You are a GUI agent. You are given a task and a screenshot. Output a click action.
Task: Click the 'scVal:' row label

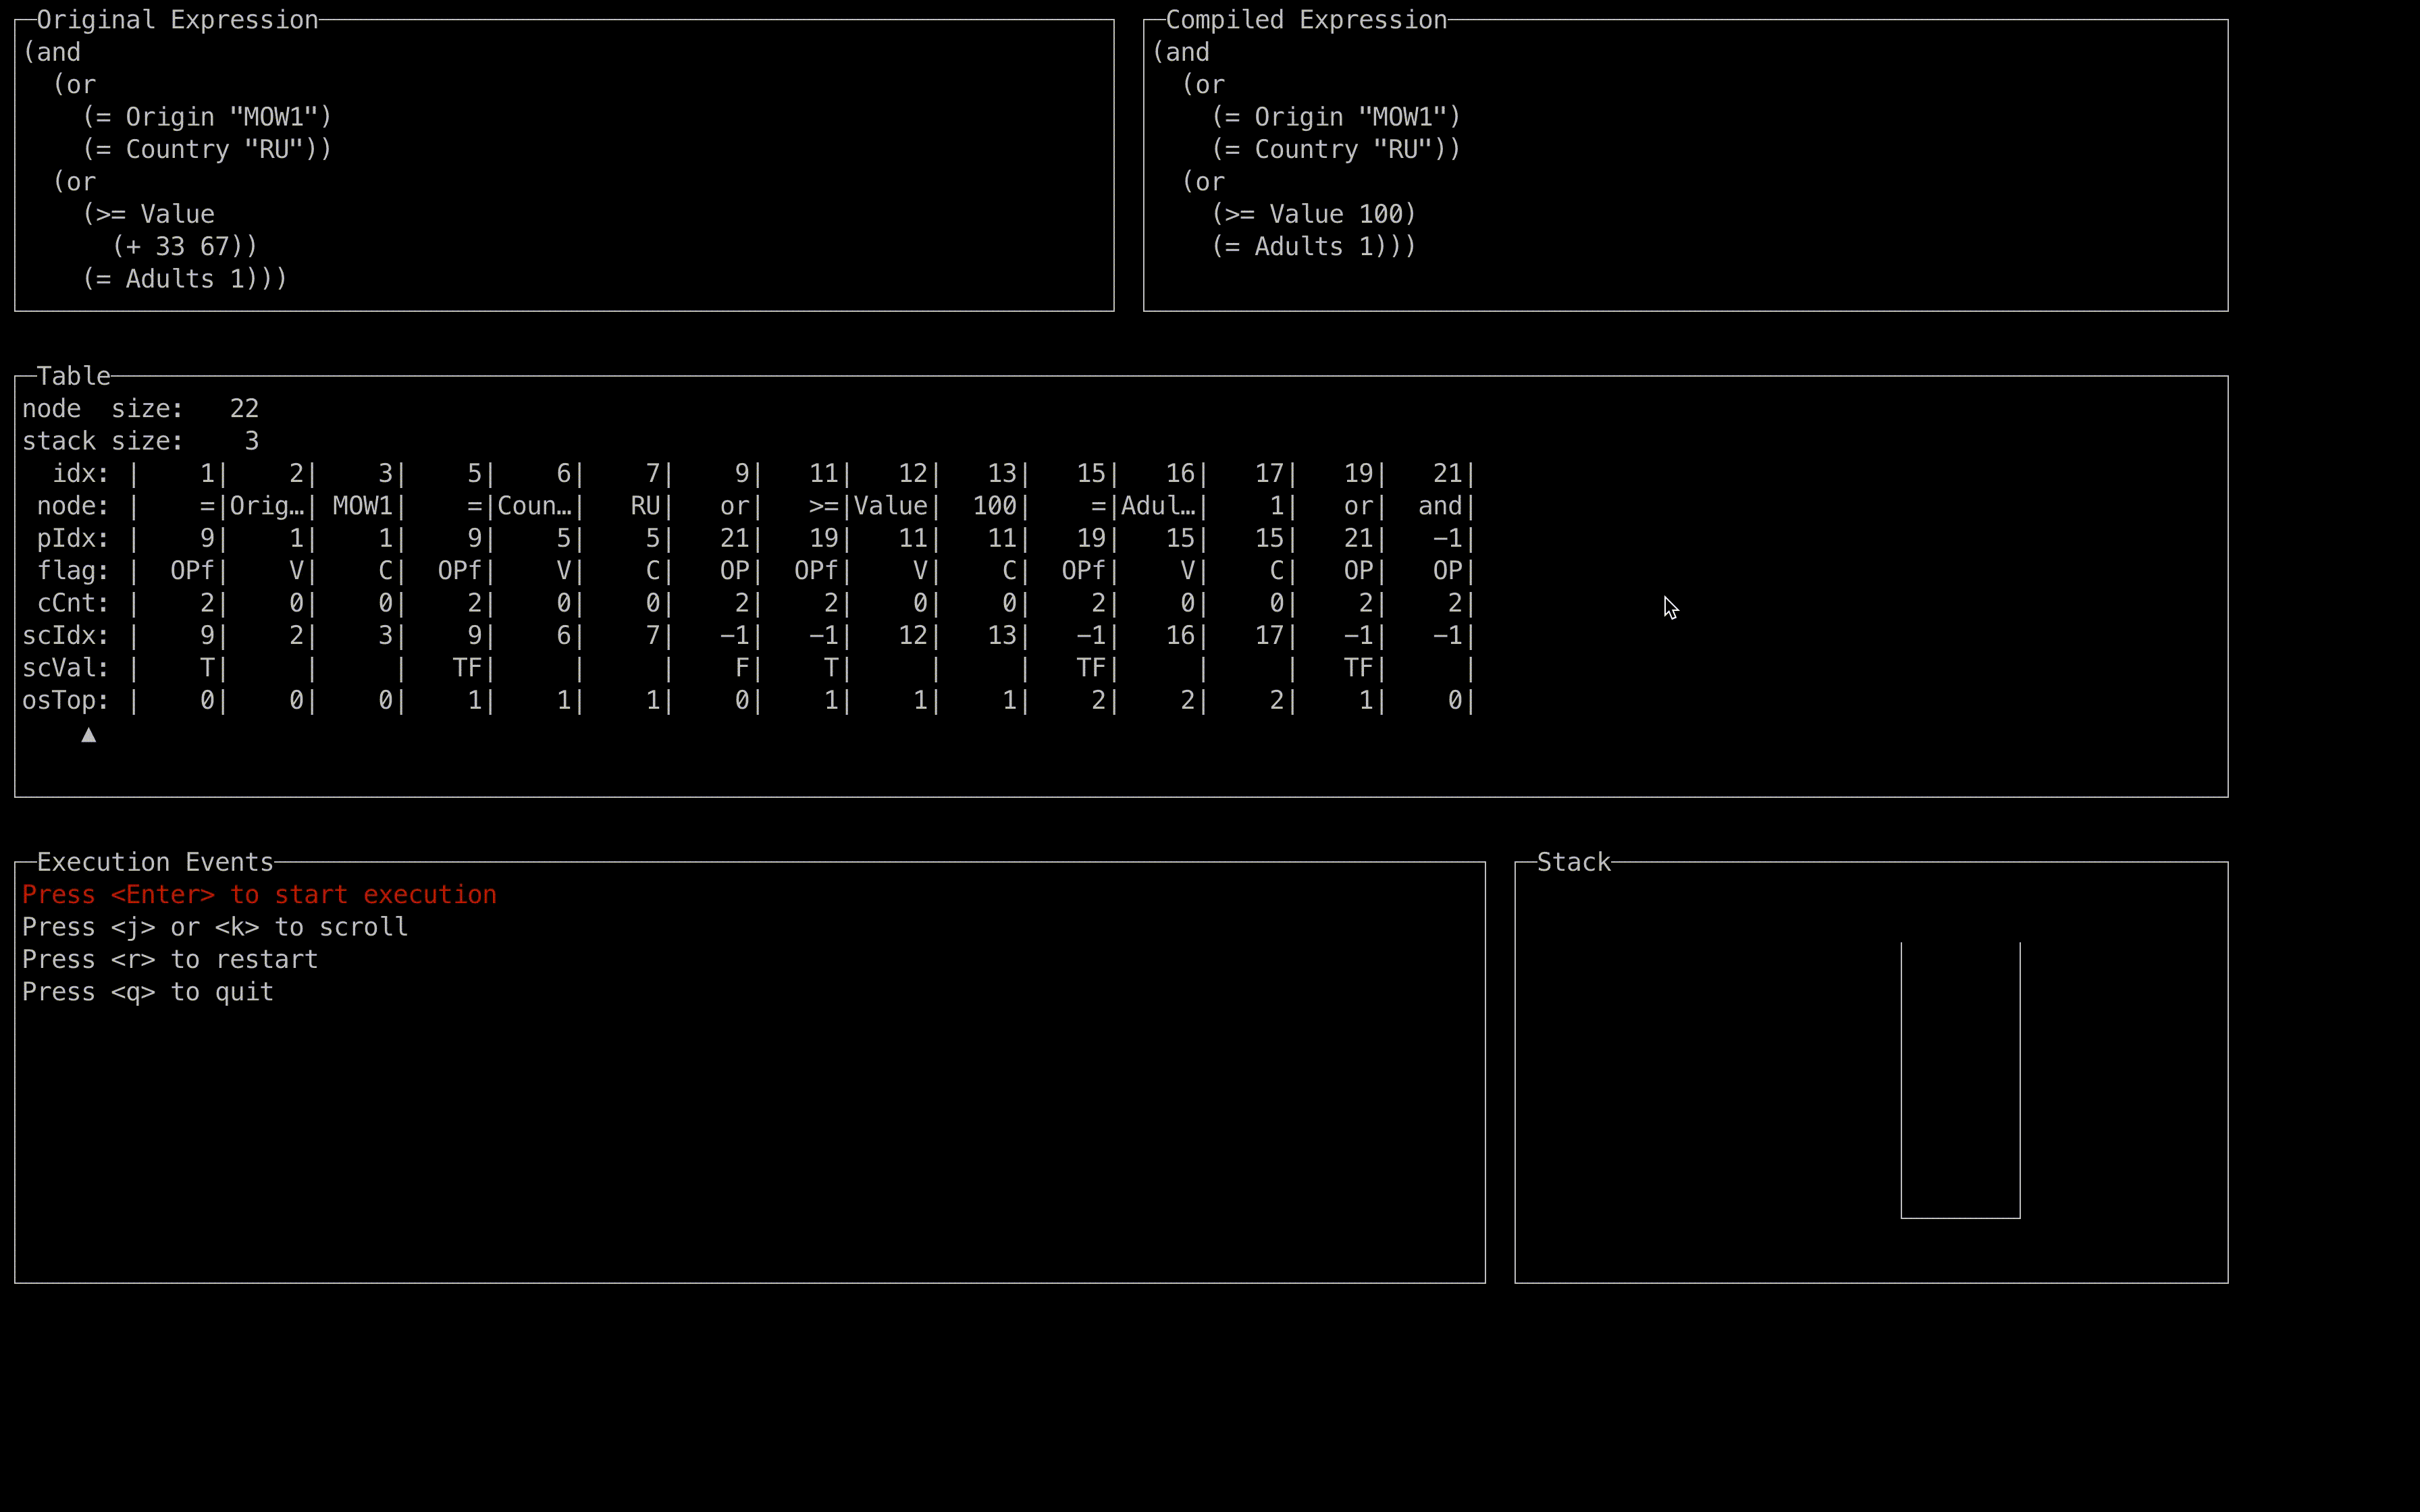point(65,668)
